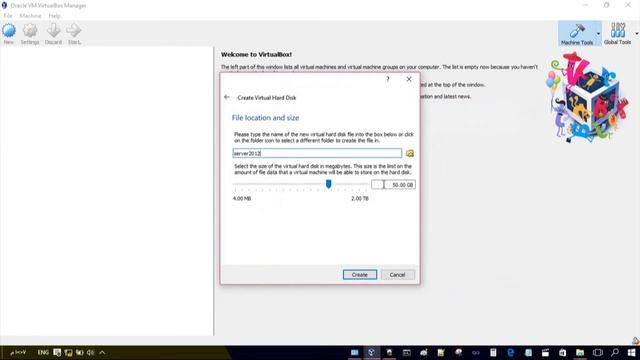Click the 'Create Virtual Hard Disk' dialog title
The width and height of the screenshot is (640, 360).
267,98
